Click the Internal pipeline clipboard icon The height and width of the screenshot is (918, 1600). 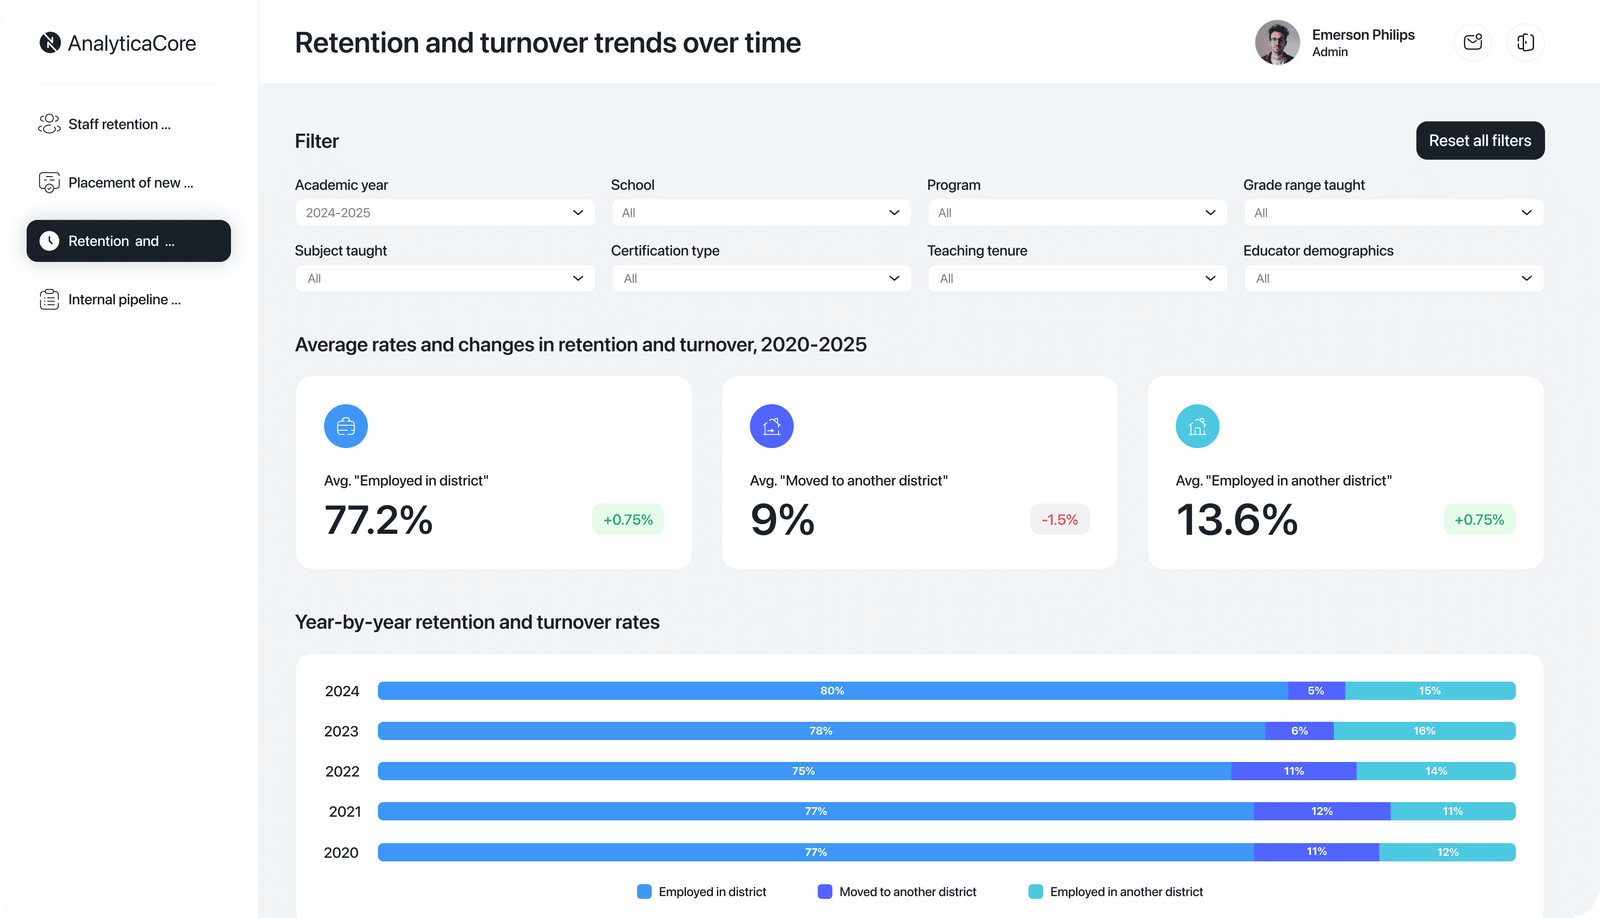[x=49, y=299]
